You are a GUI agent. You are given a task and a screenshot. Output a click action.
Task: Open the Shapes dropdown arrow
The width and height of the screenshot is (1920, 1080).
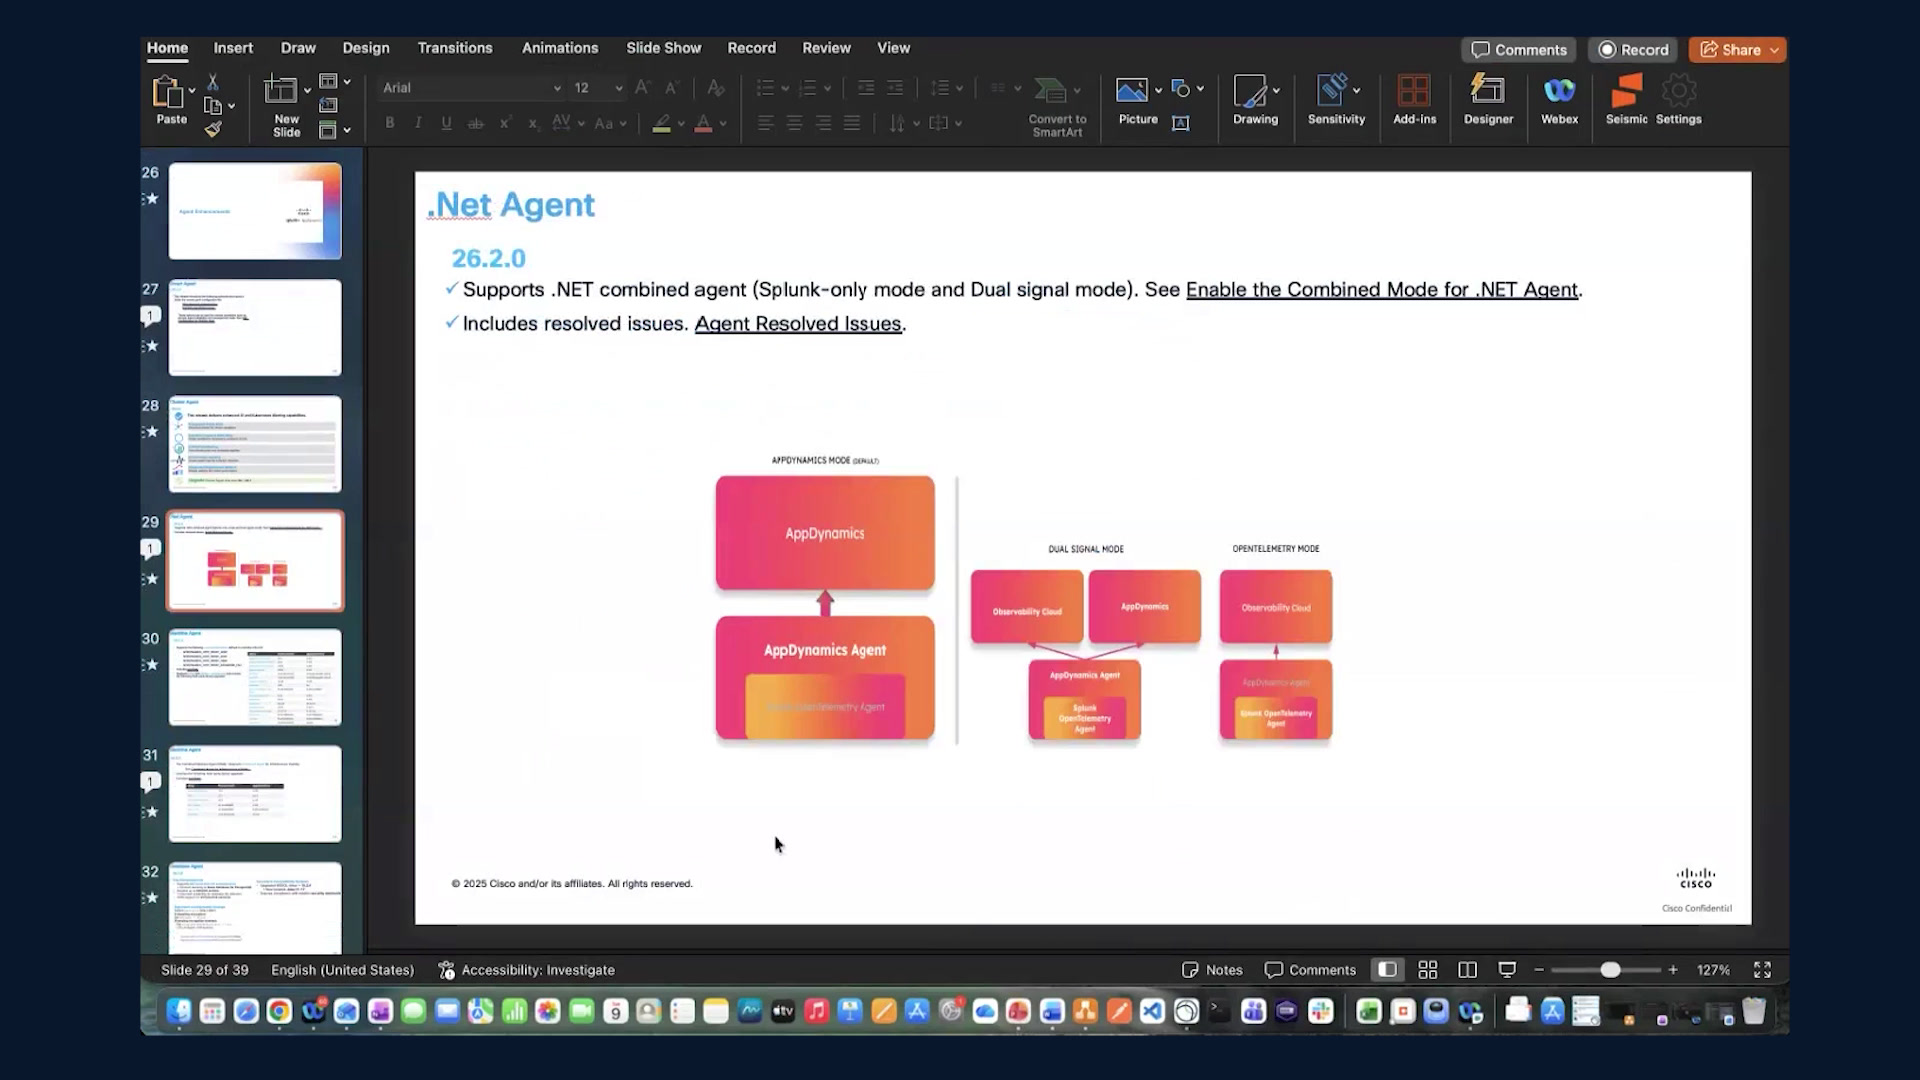coord(1200,89)
